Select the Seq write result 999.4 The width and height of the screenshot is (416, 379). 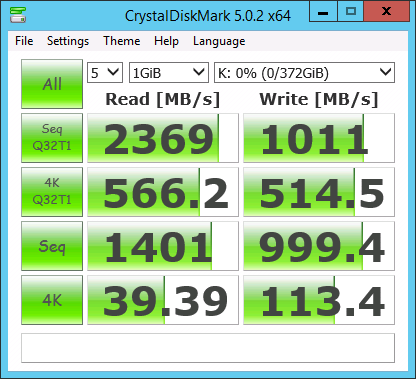point(319,246)
